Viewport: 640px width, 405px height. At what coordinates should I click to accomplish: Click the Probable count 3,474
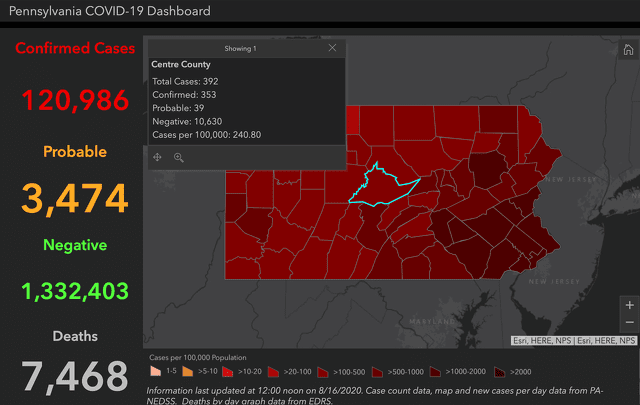(75, 198)
